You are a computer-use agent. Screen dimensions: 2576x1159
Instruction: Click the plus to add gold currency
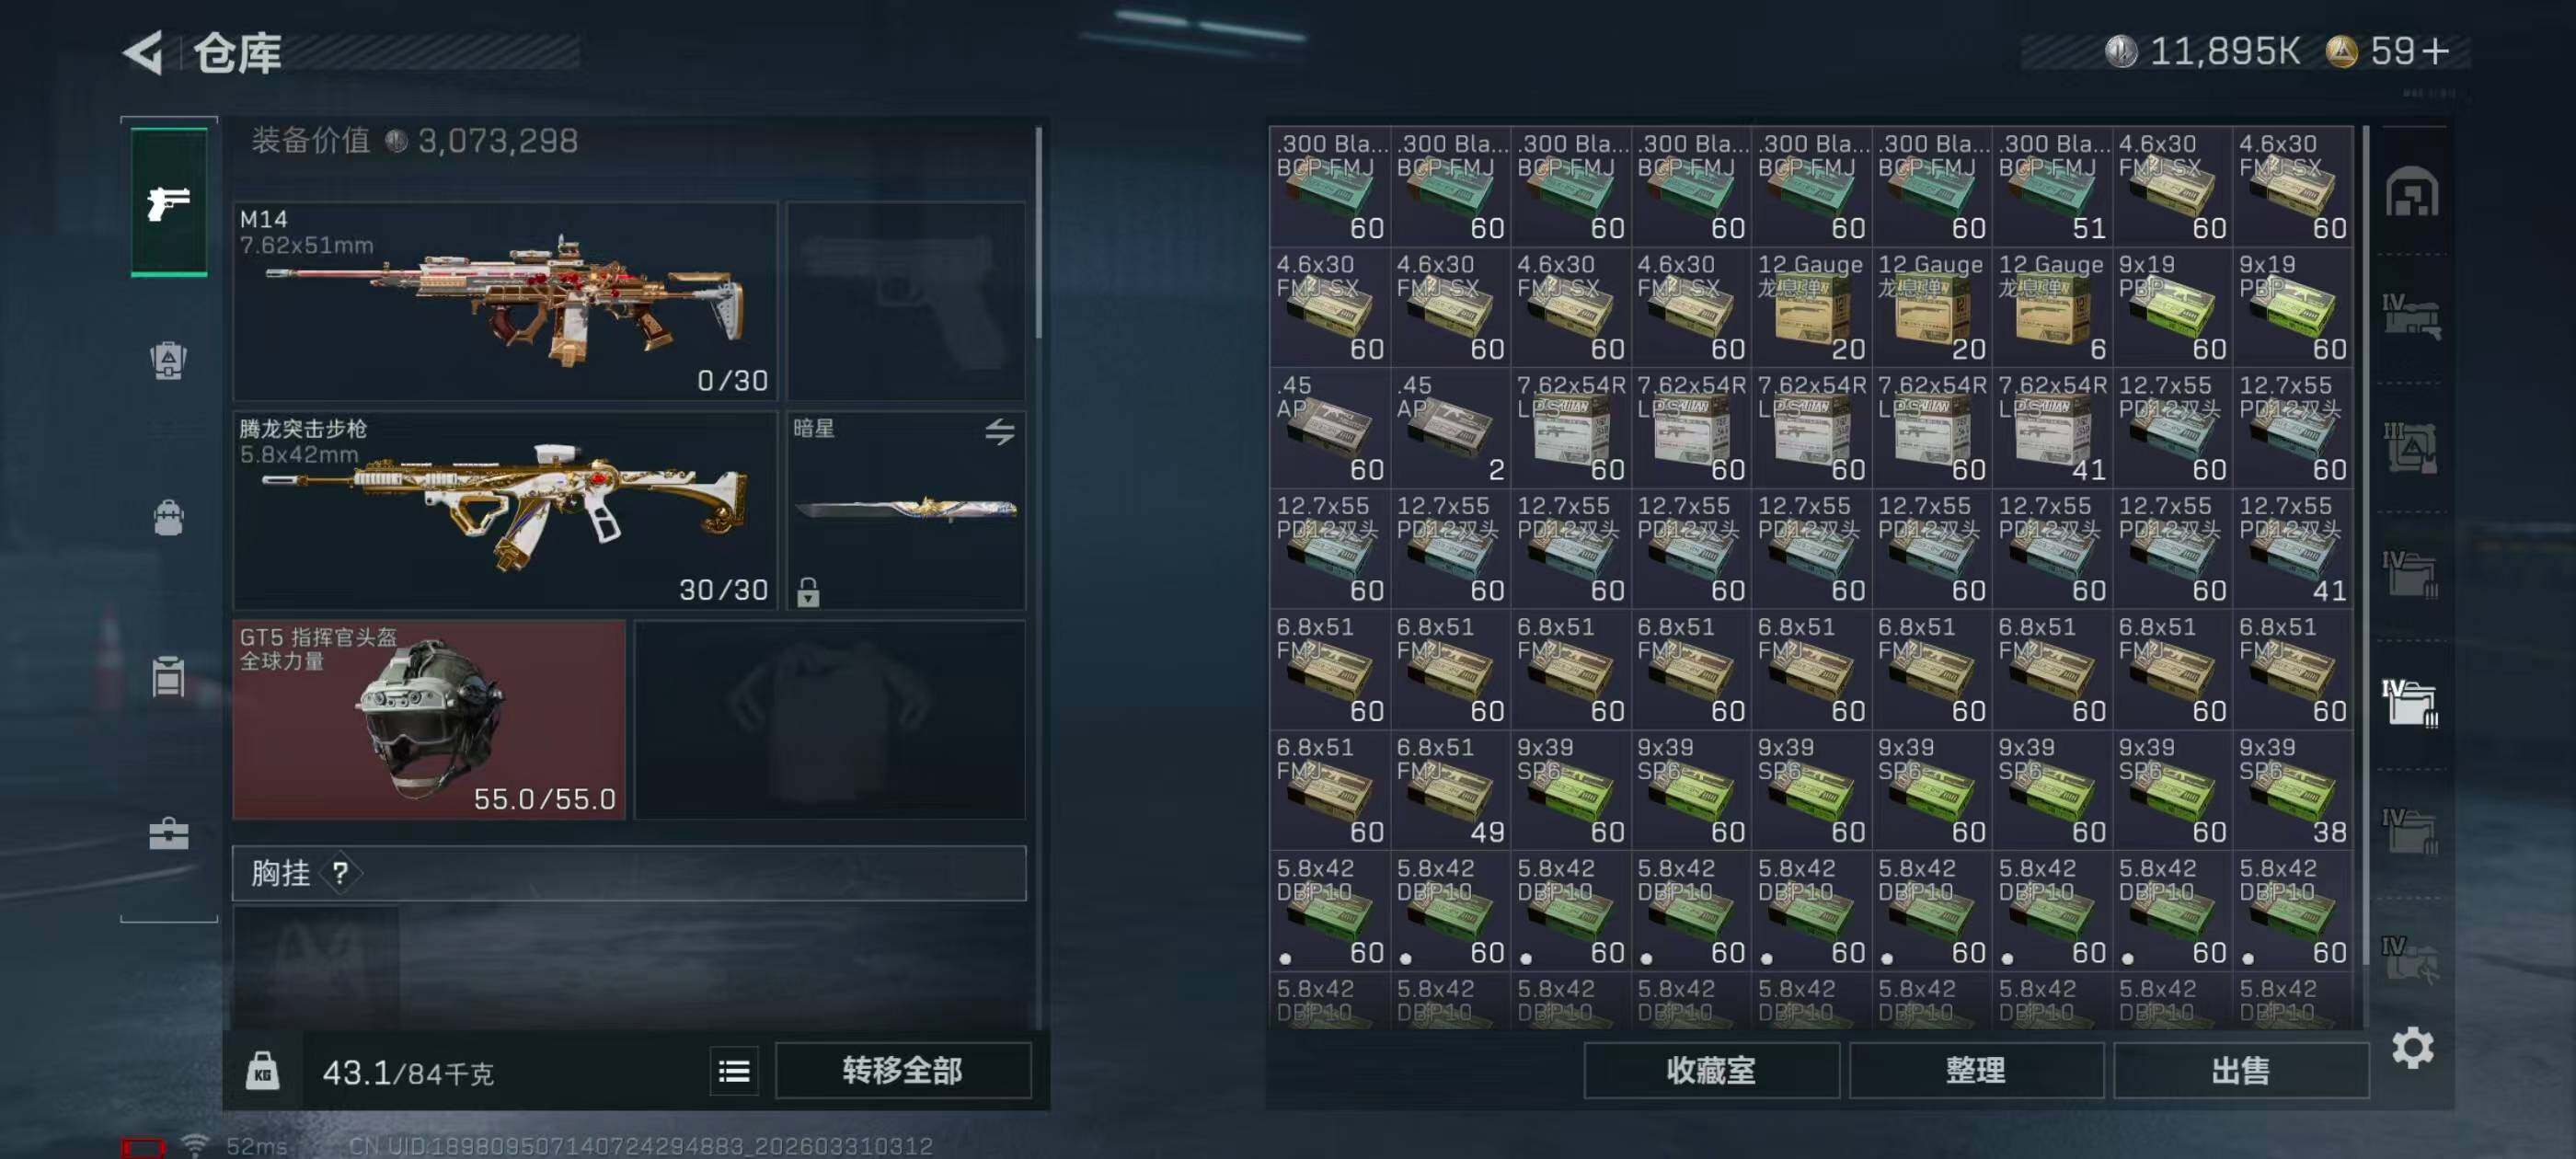[x=2438, y=51]
